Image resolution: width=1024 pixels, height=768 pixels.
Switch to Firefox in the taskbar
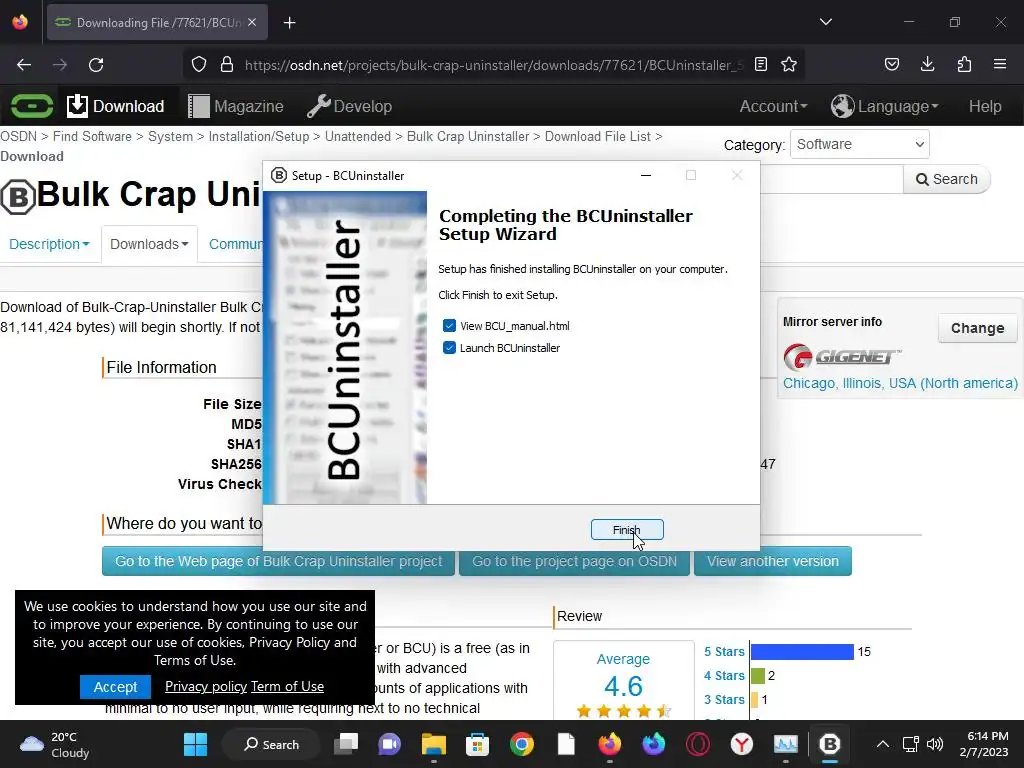click(610, 744)
